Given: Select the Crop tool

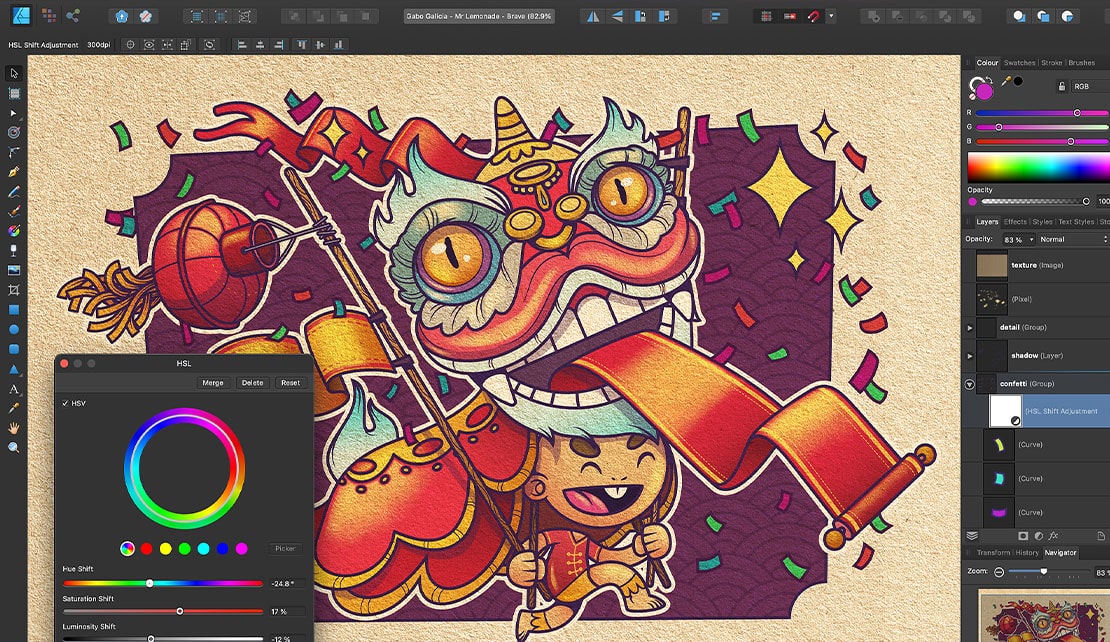Looking at the screenshot, I should point(14,290).
